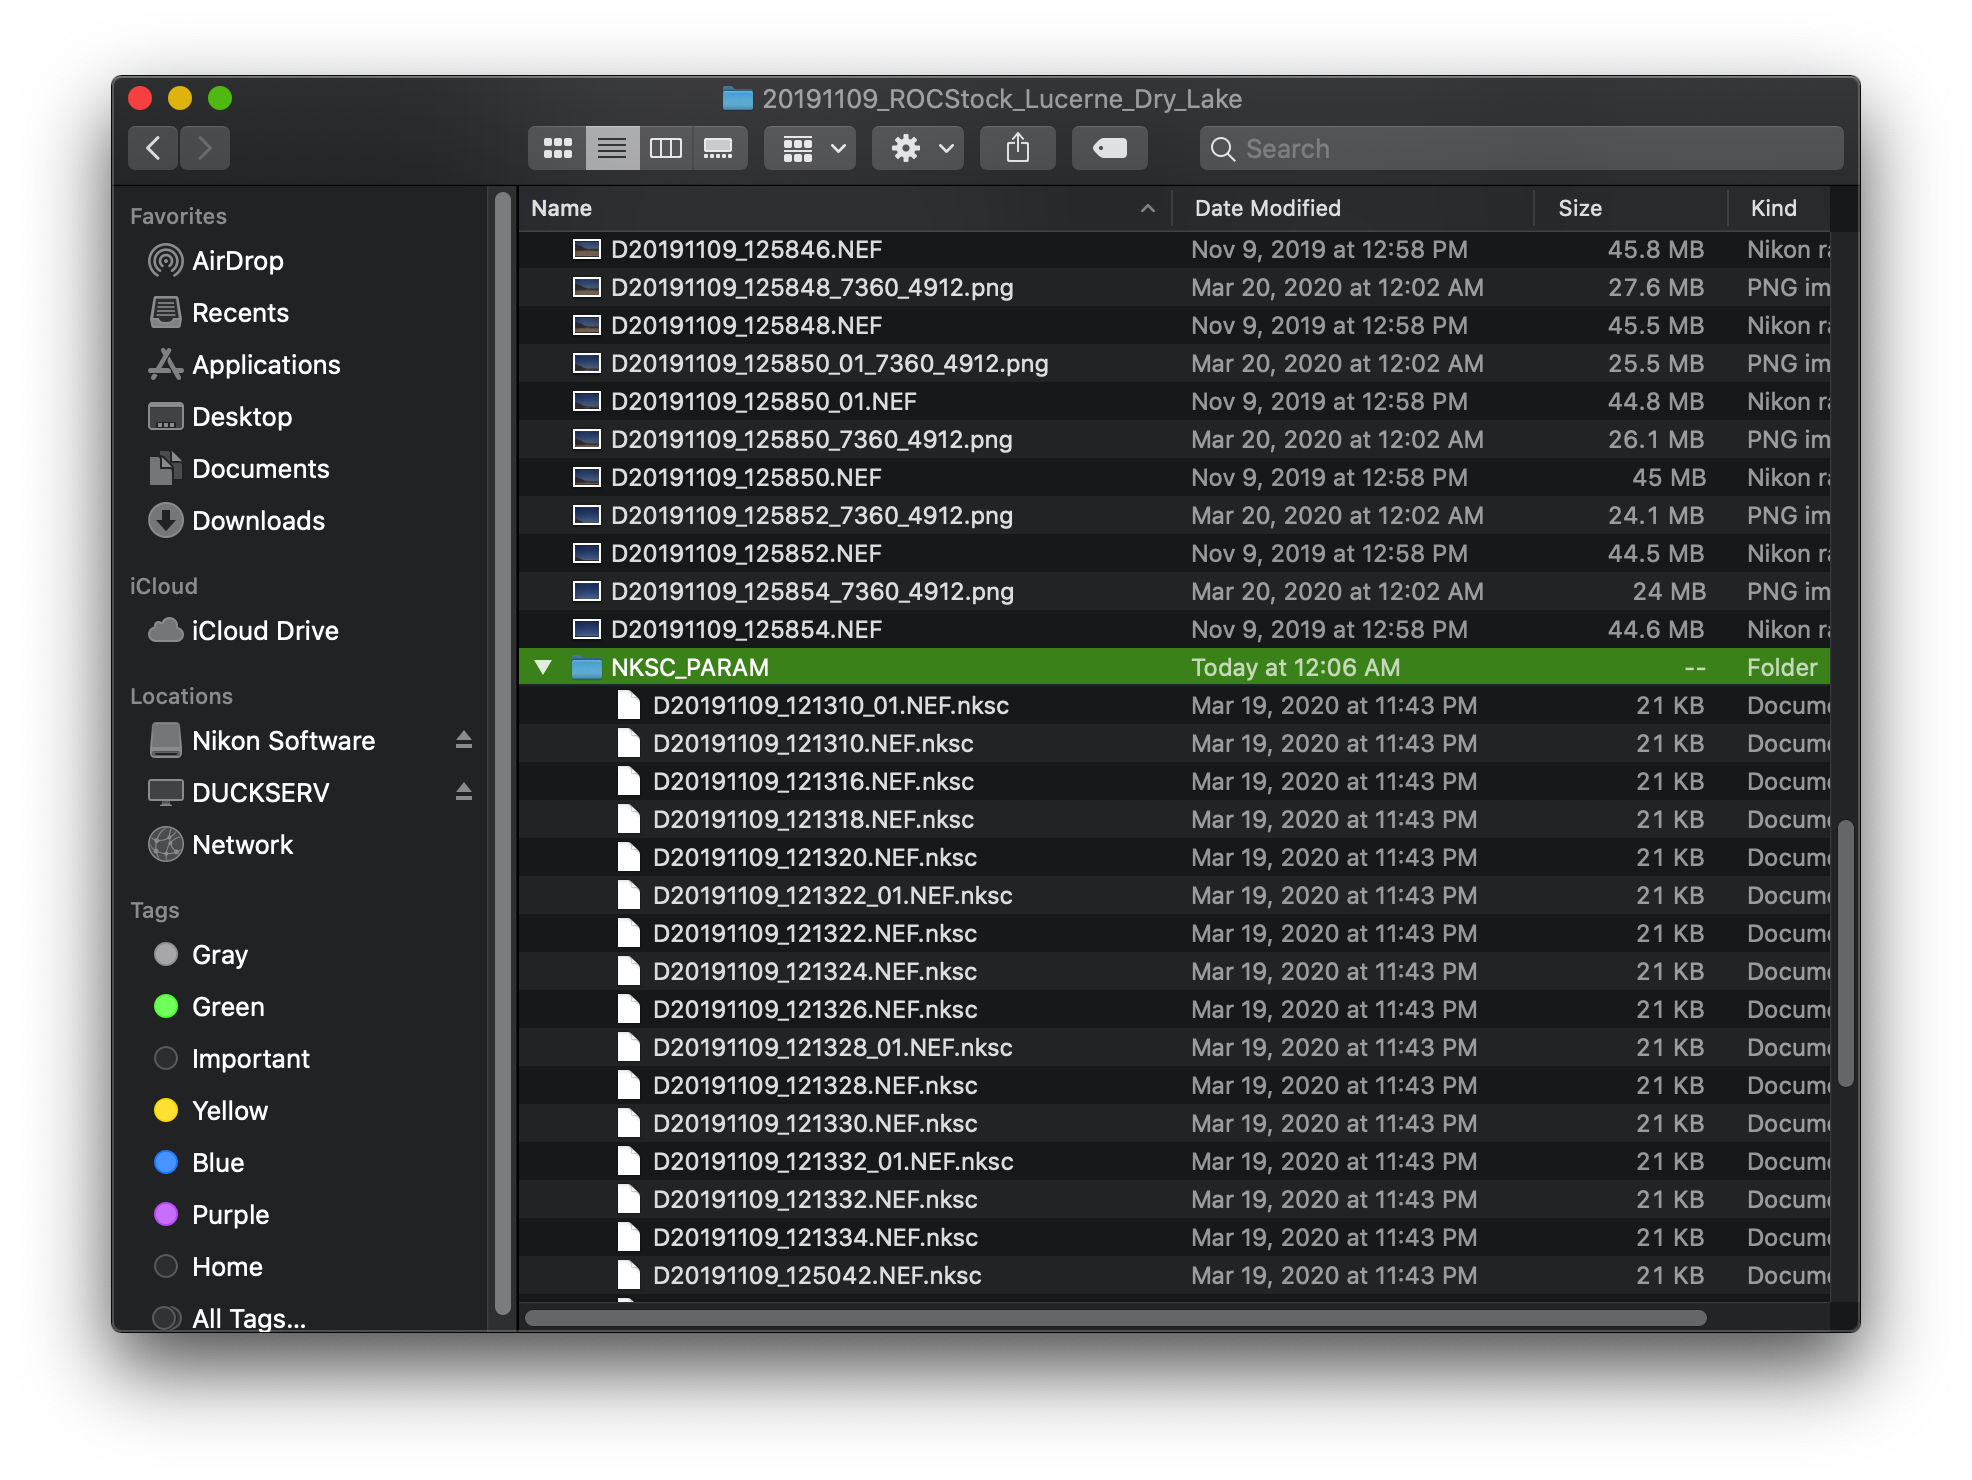Open Downloads in the sidebar
This screenshot has width=1972, height=1480.
pos(257,521)
